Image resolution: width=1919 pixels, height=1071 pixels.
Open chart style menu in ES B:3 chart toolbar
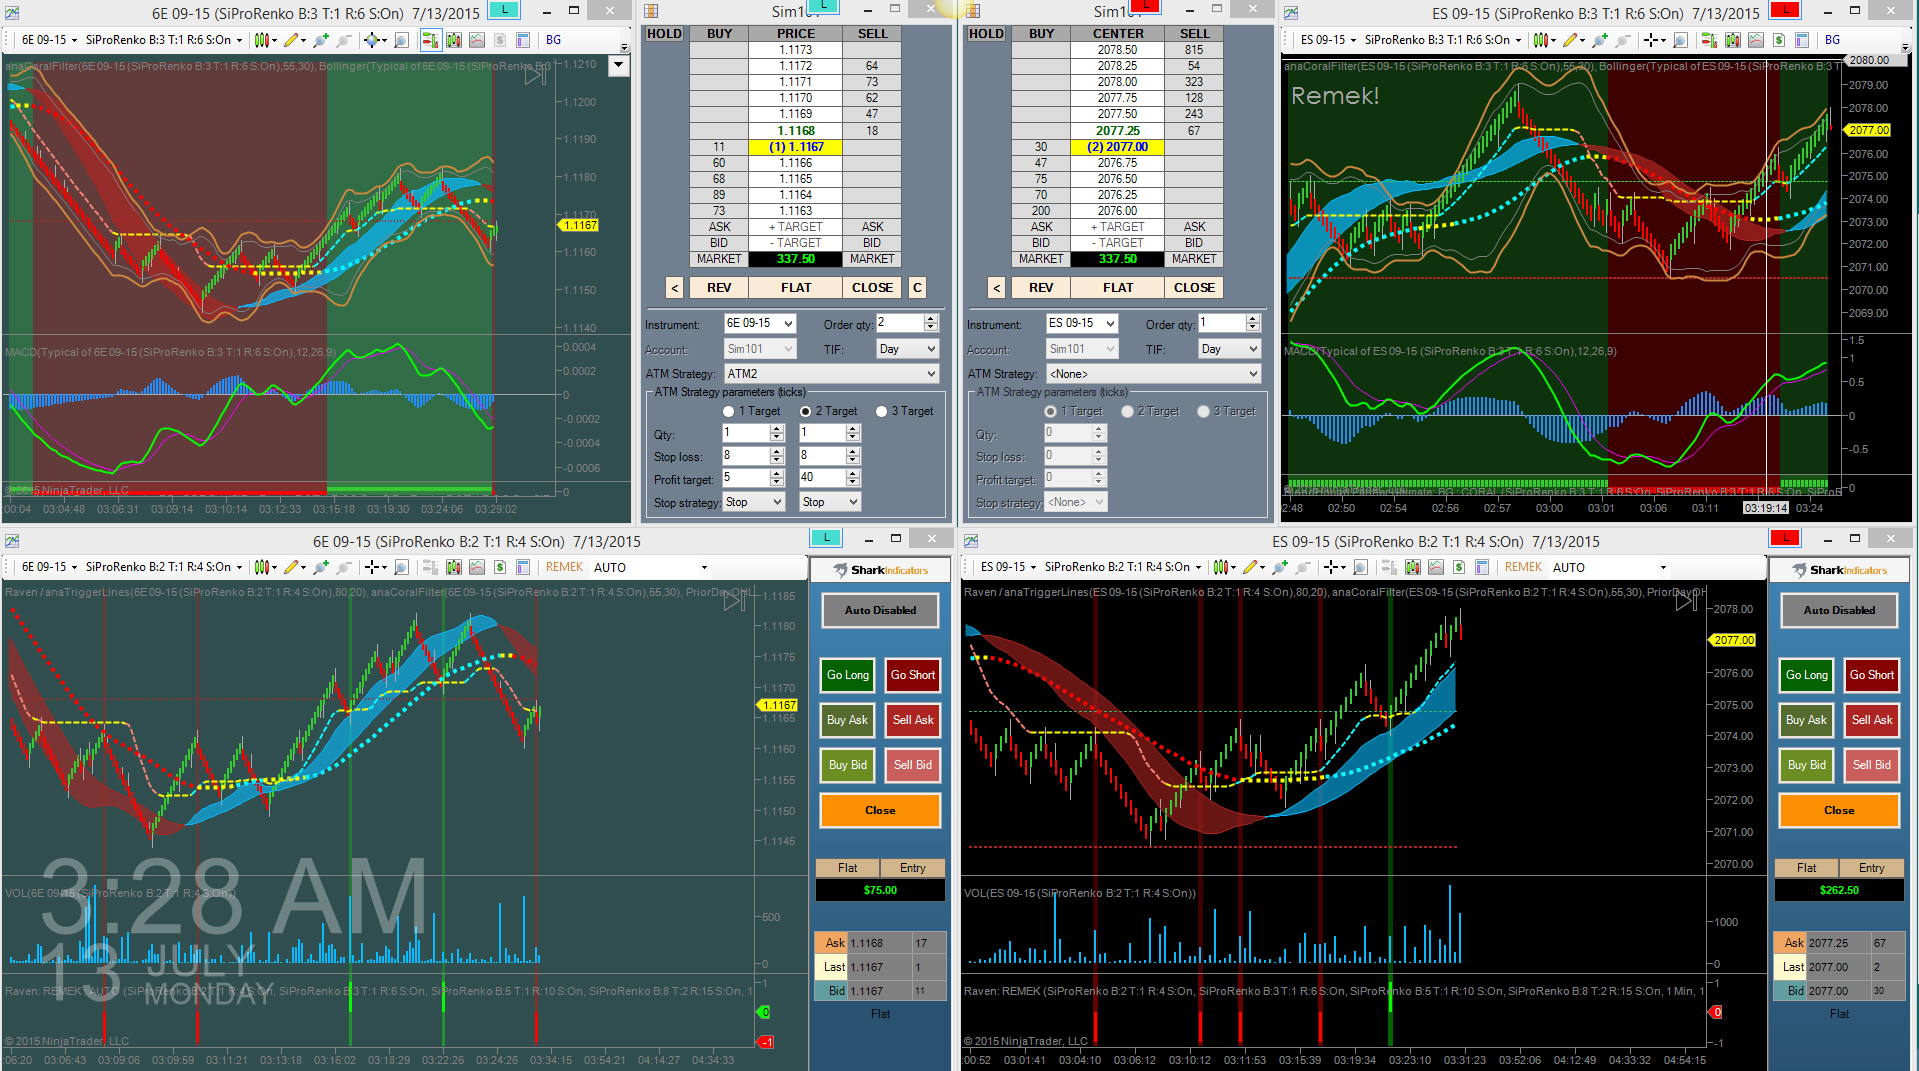[x=1543, y=40]
